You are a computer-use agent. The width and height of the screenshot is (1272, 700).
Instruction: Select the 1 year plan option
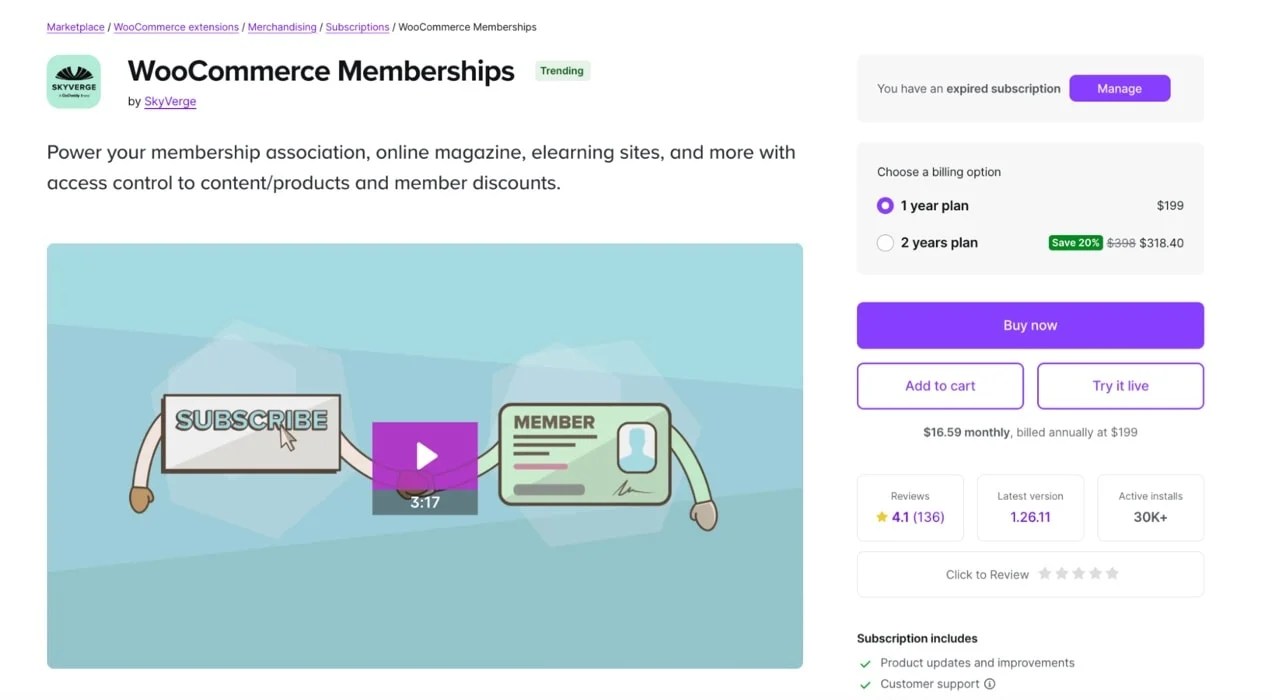885,206
